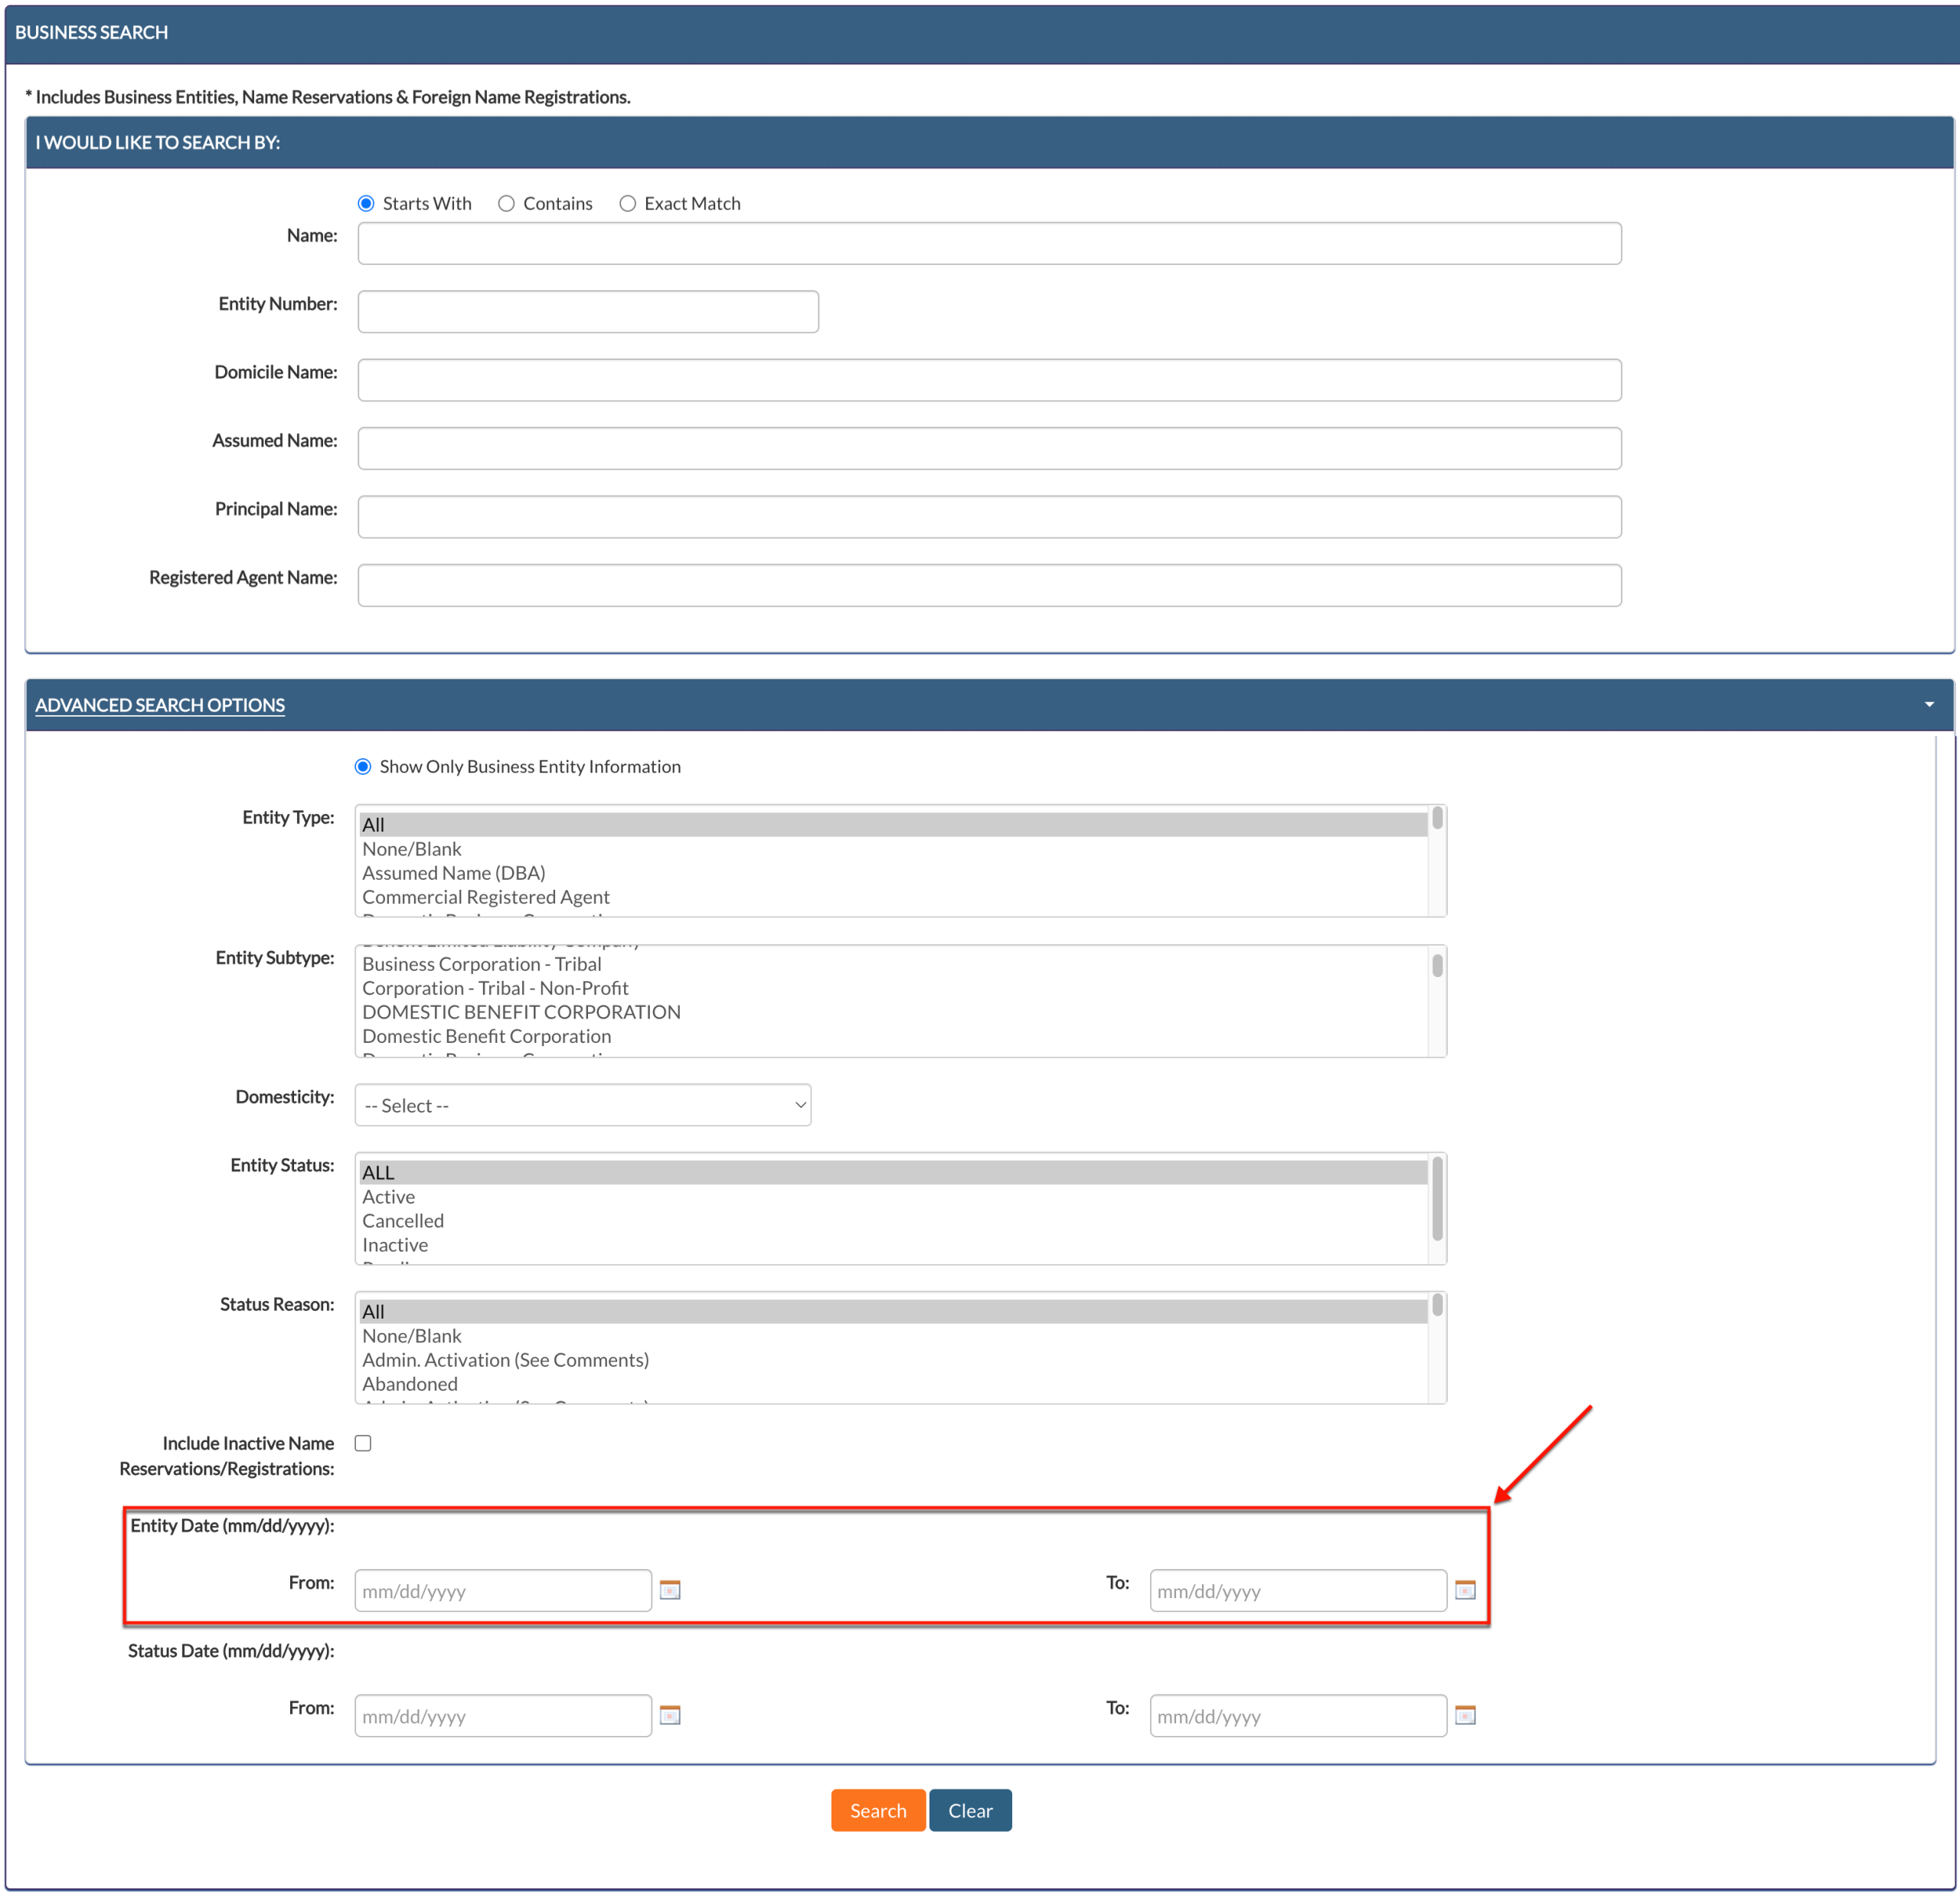Click the ADVANCED SEARCH OPTIONS link
Viewport: 1960px width, 1896px height.
point(160,705)
